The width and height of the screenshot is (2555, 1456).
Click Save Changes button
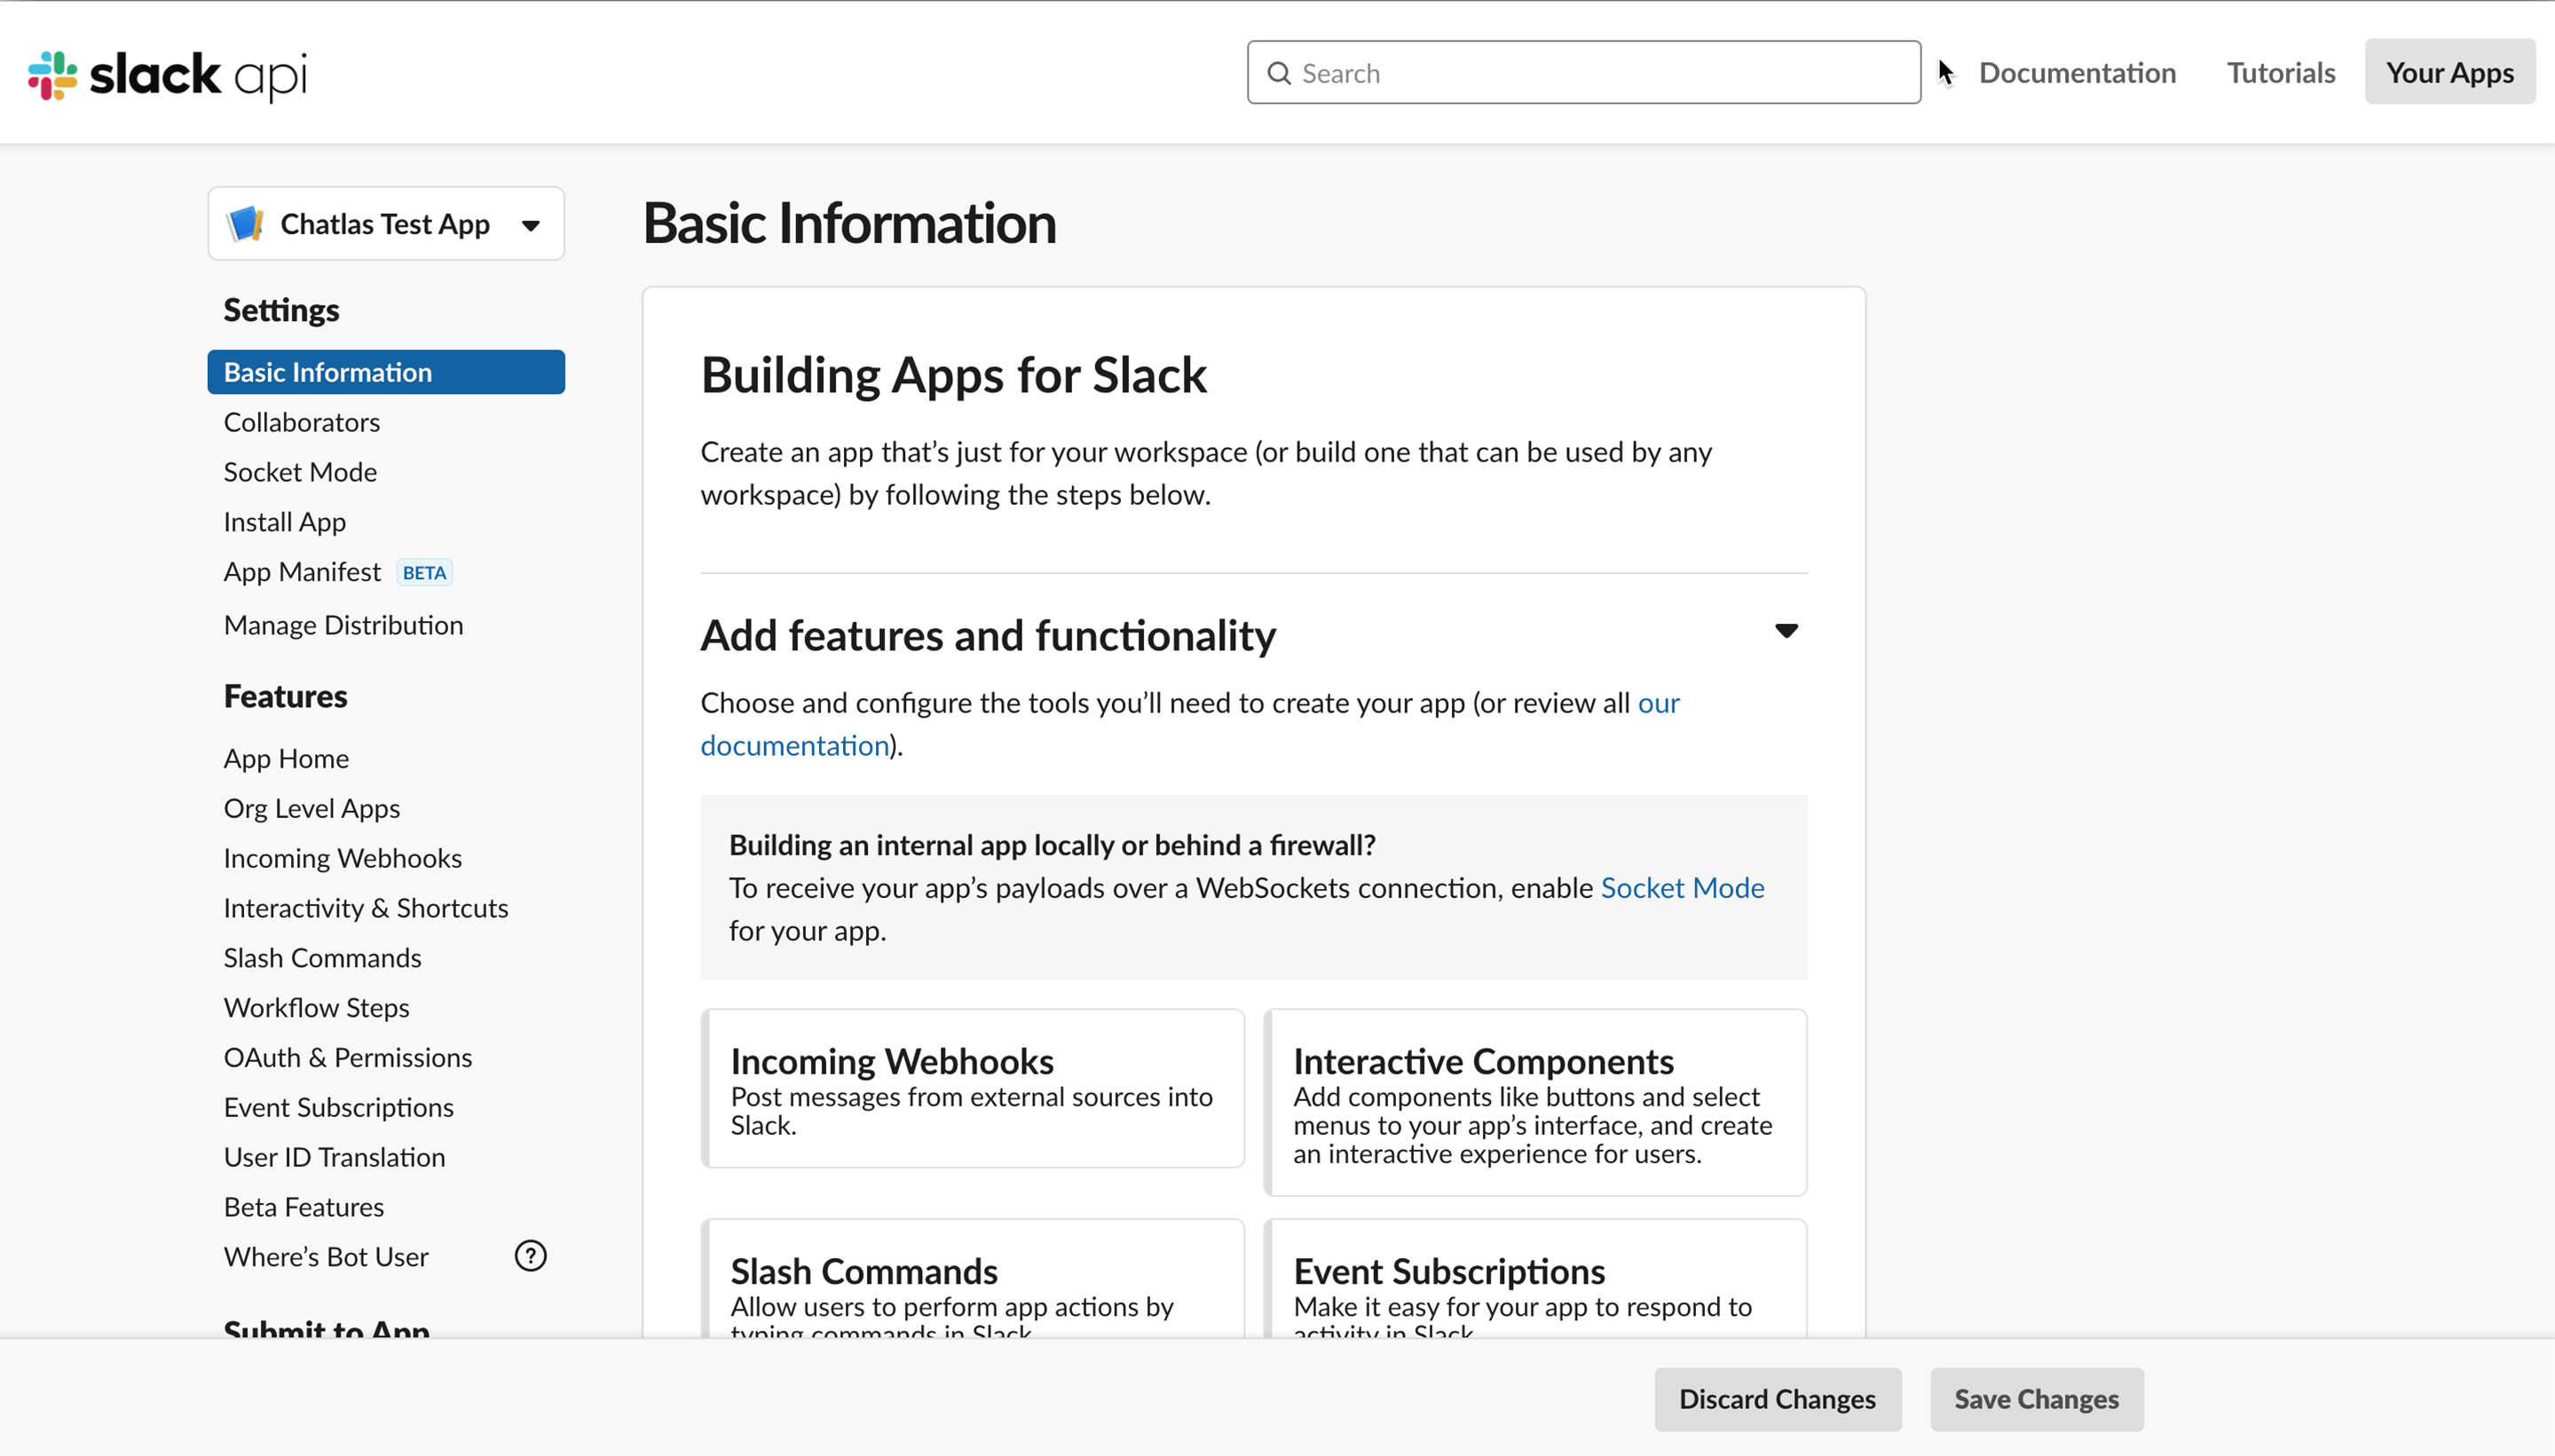(2036, 1399)
